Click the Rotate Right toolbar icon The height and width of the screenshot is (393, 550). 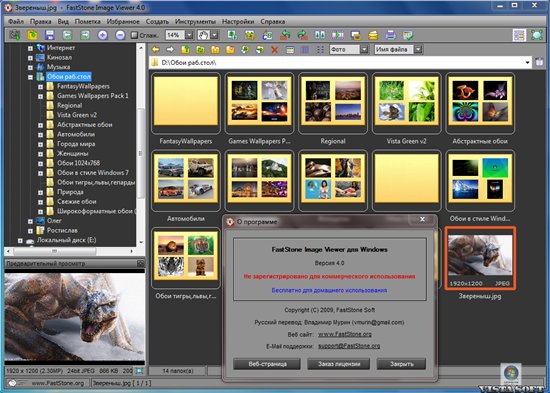pyautogui.click(x=302, y=35)
